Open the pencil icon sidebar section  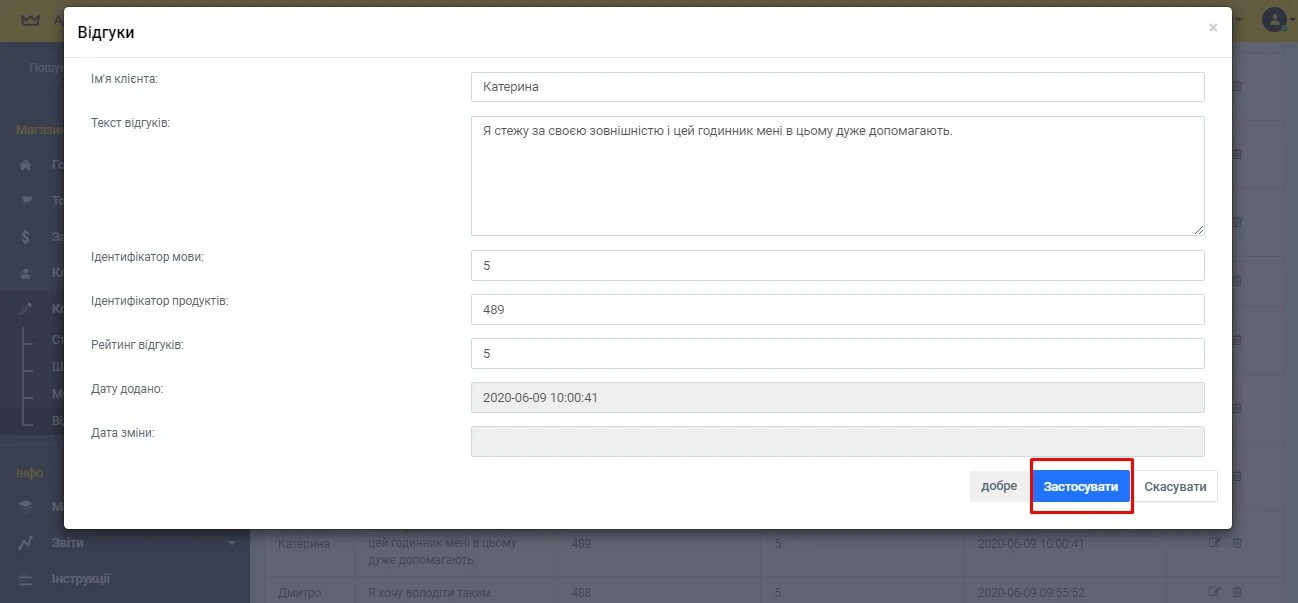[27, 309]
